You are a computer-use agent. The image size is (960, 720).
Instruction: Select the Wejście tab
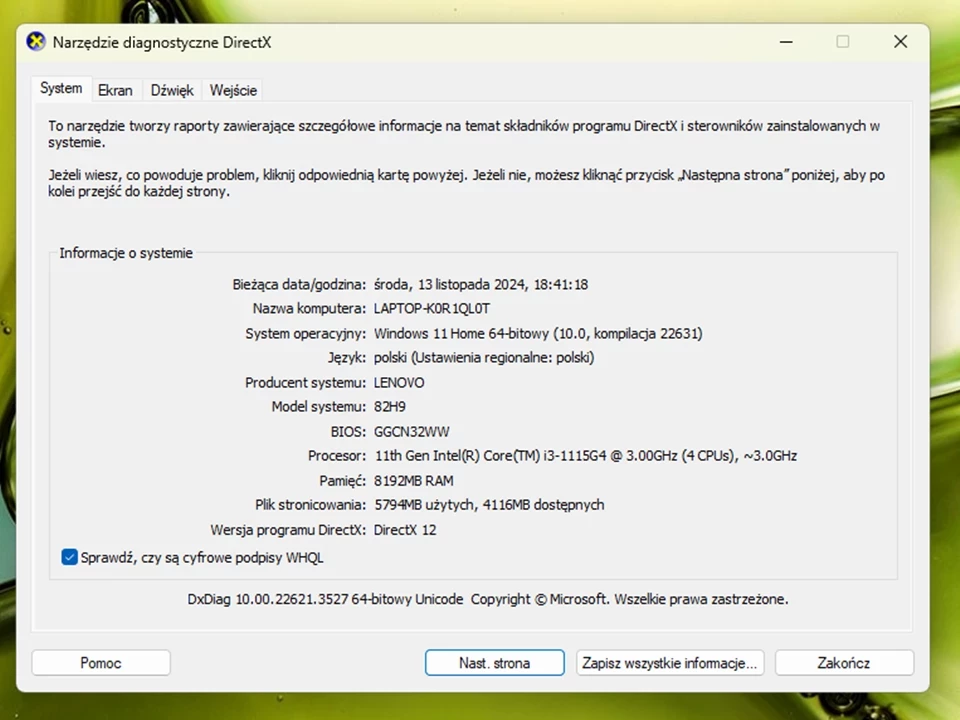(233, 91)
